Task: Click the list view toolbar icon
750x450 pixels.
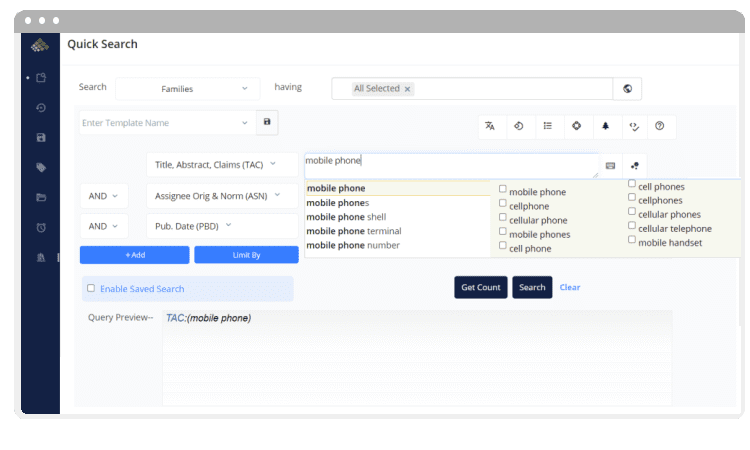Action: [x=548, y=126]
